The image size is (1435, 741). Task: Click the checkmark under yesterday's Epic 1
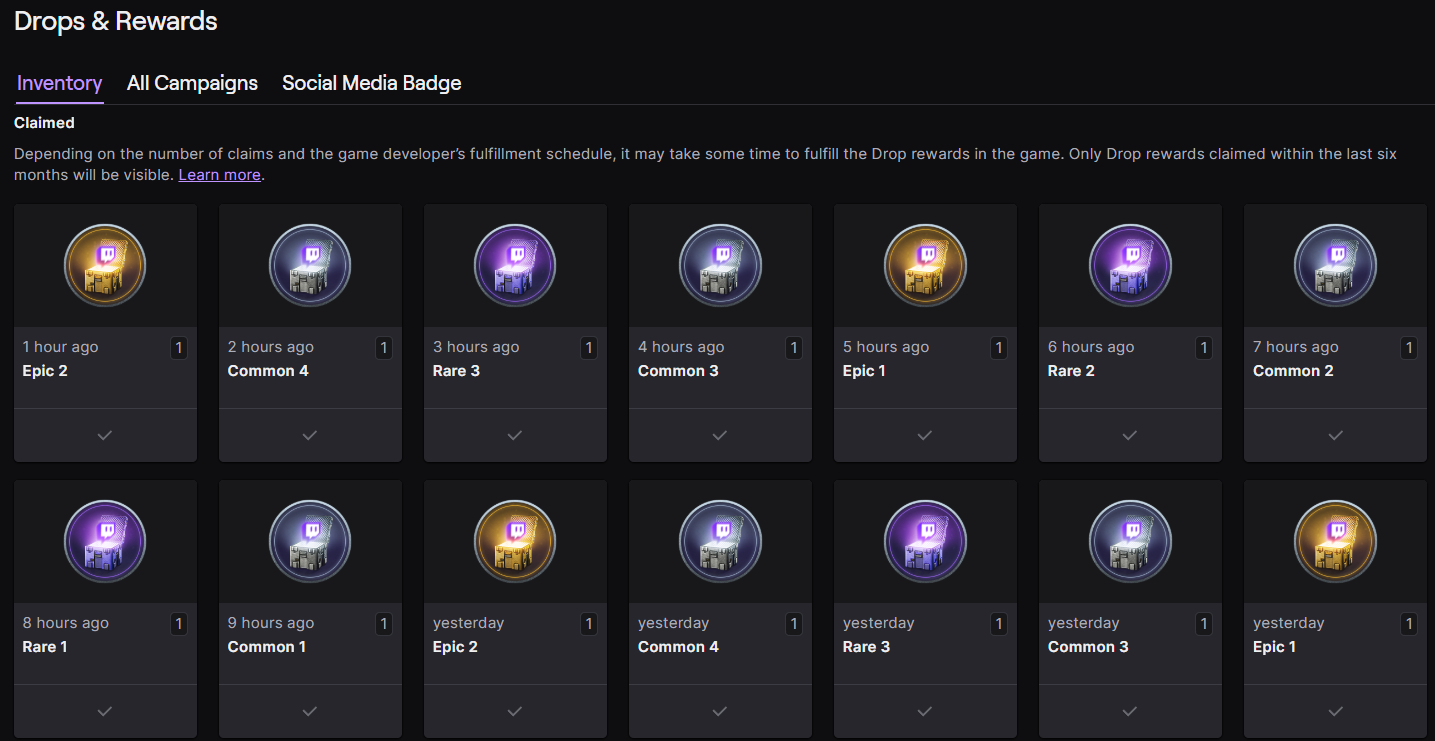[1335, 711]
